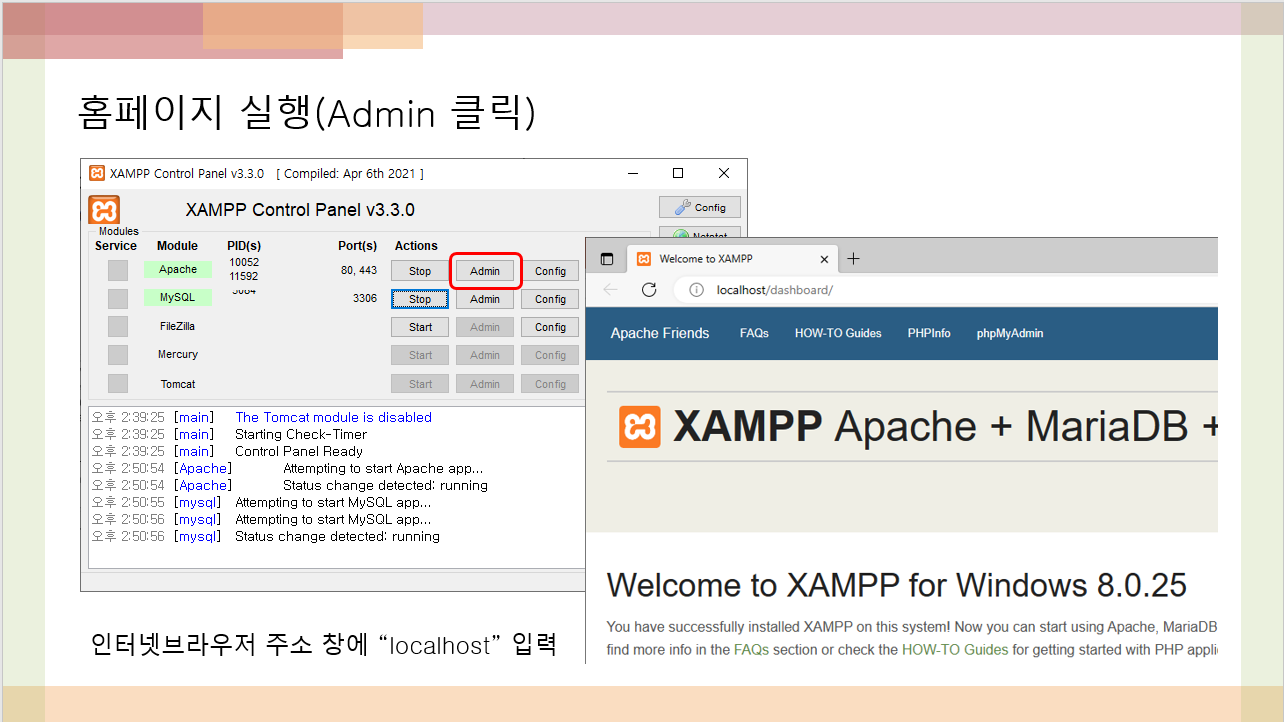Image resolution: width=1284 pixels, height=722 pixels.
Task: Minimize the XAMPP Control Panel window
Action: [x=632, y=173]
